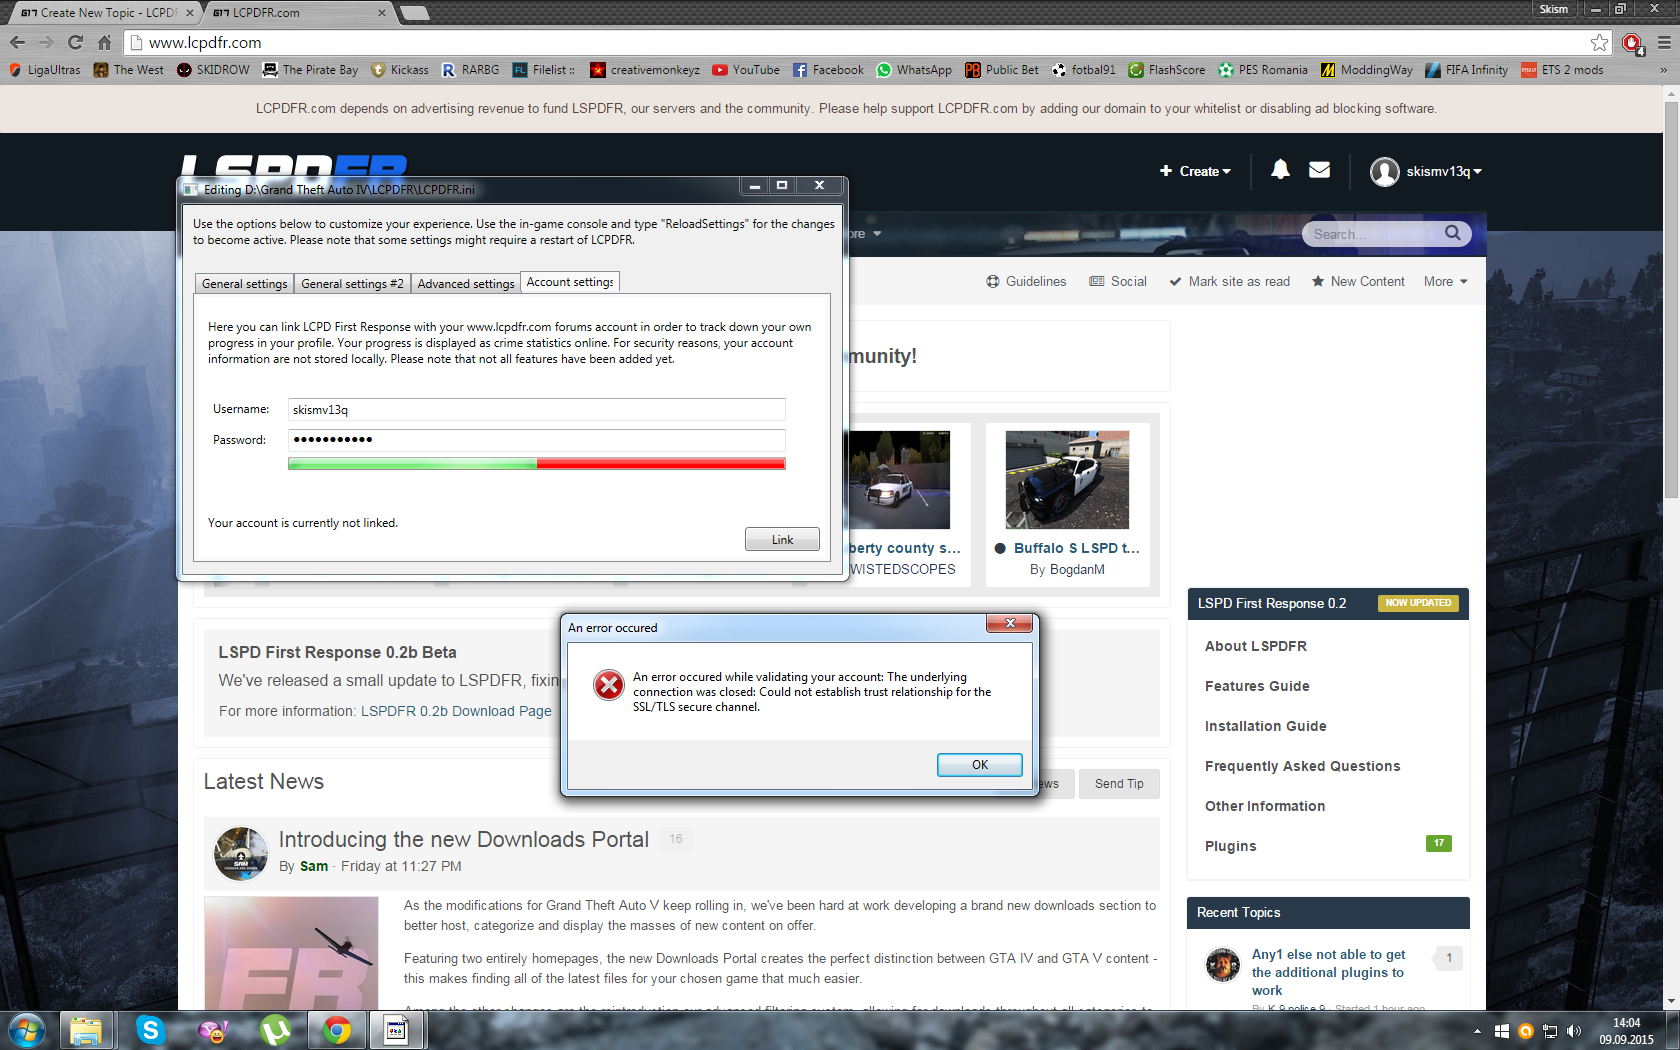Select the LCPDFR.com browser tab
The height and width of the screenshot is (1050, 1680).
coord(298,13)
